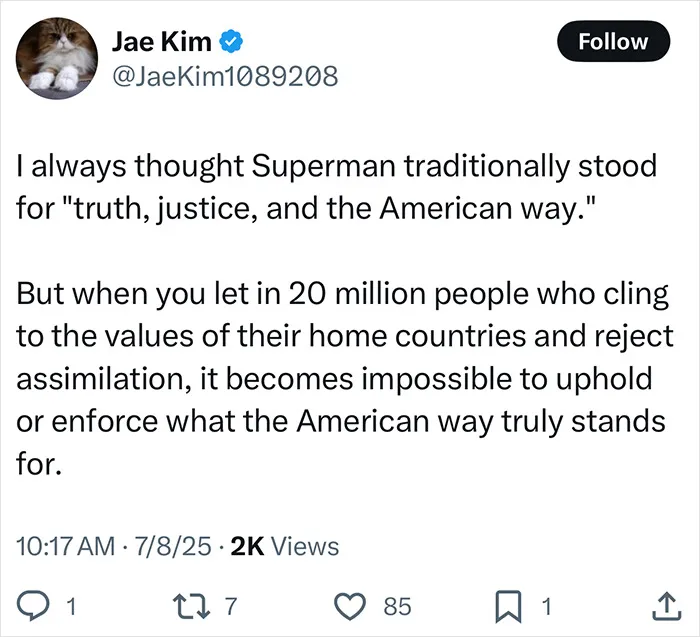This screenshot has width=700, height=637.
Task: Click the bookmark count of 1
Action: [546, 607]
